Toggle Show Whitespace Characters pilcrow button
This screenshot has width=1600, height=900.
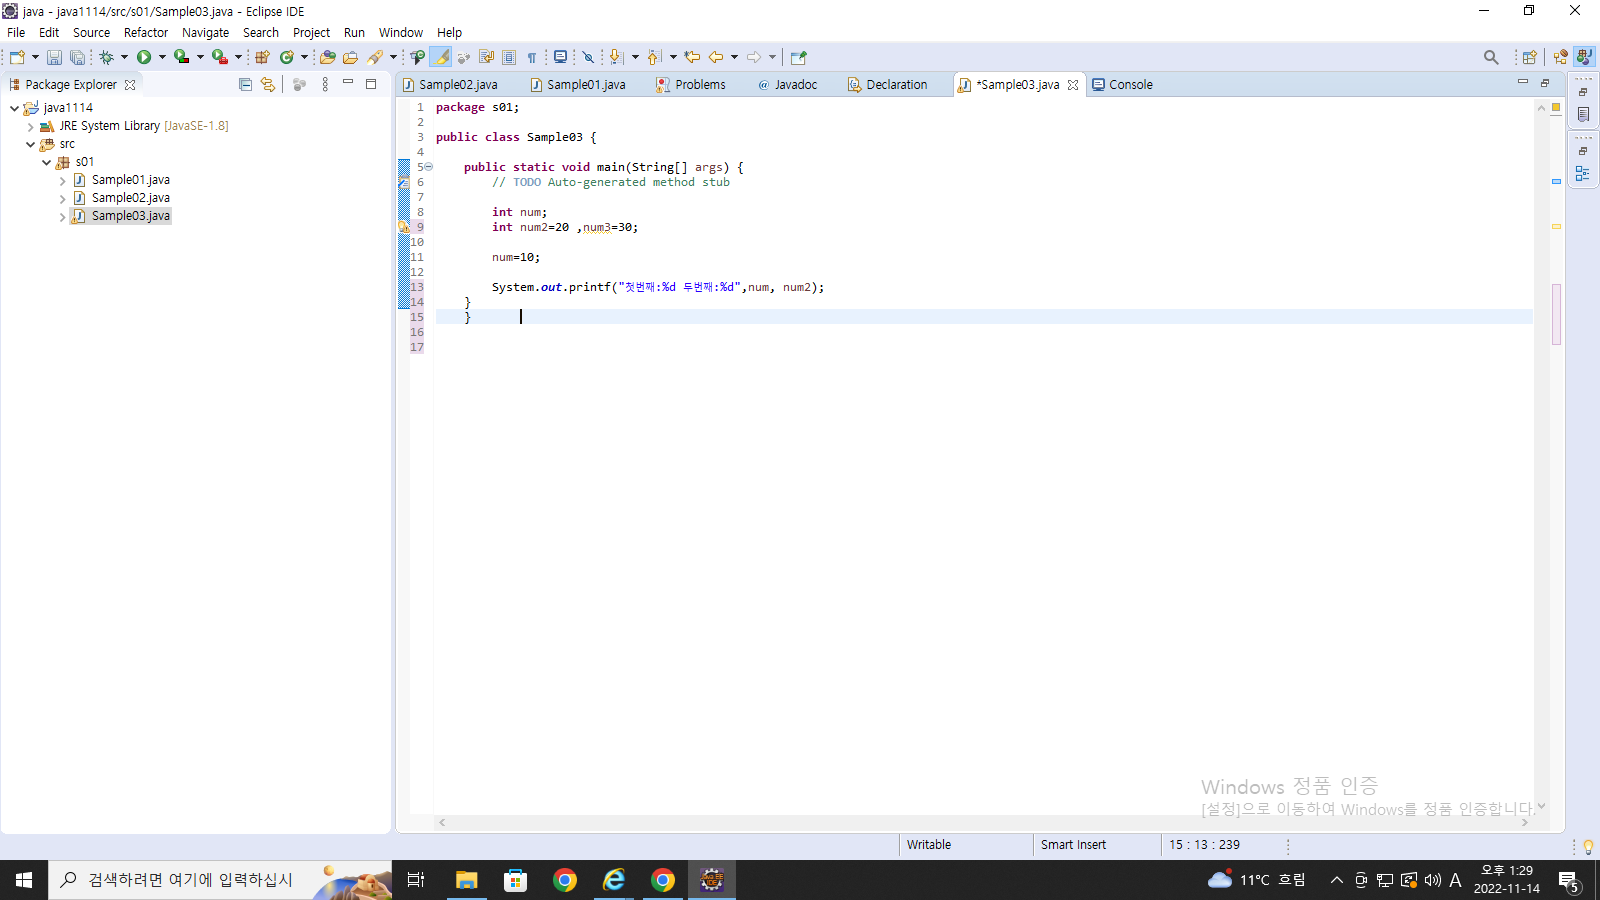click(x=532, y=57)
